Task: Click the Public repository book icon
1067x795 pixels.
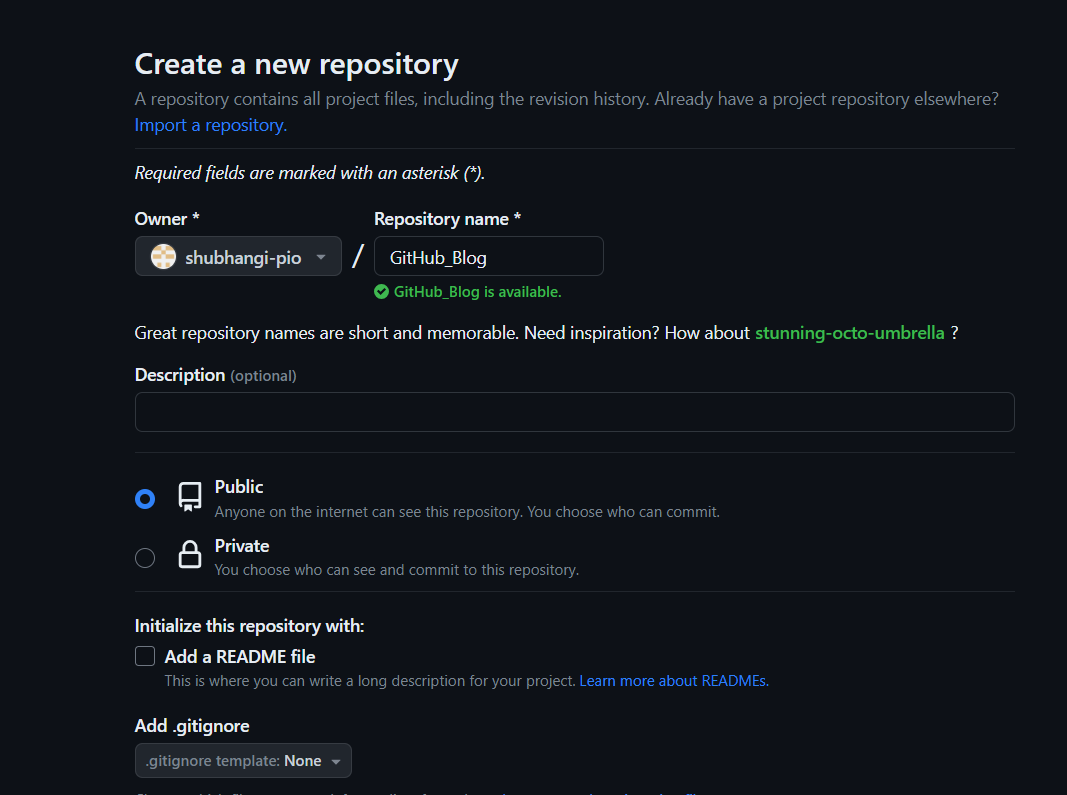Action: (x=190, y=497)
